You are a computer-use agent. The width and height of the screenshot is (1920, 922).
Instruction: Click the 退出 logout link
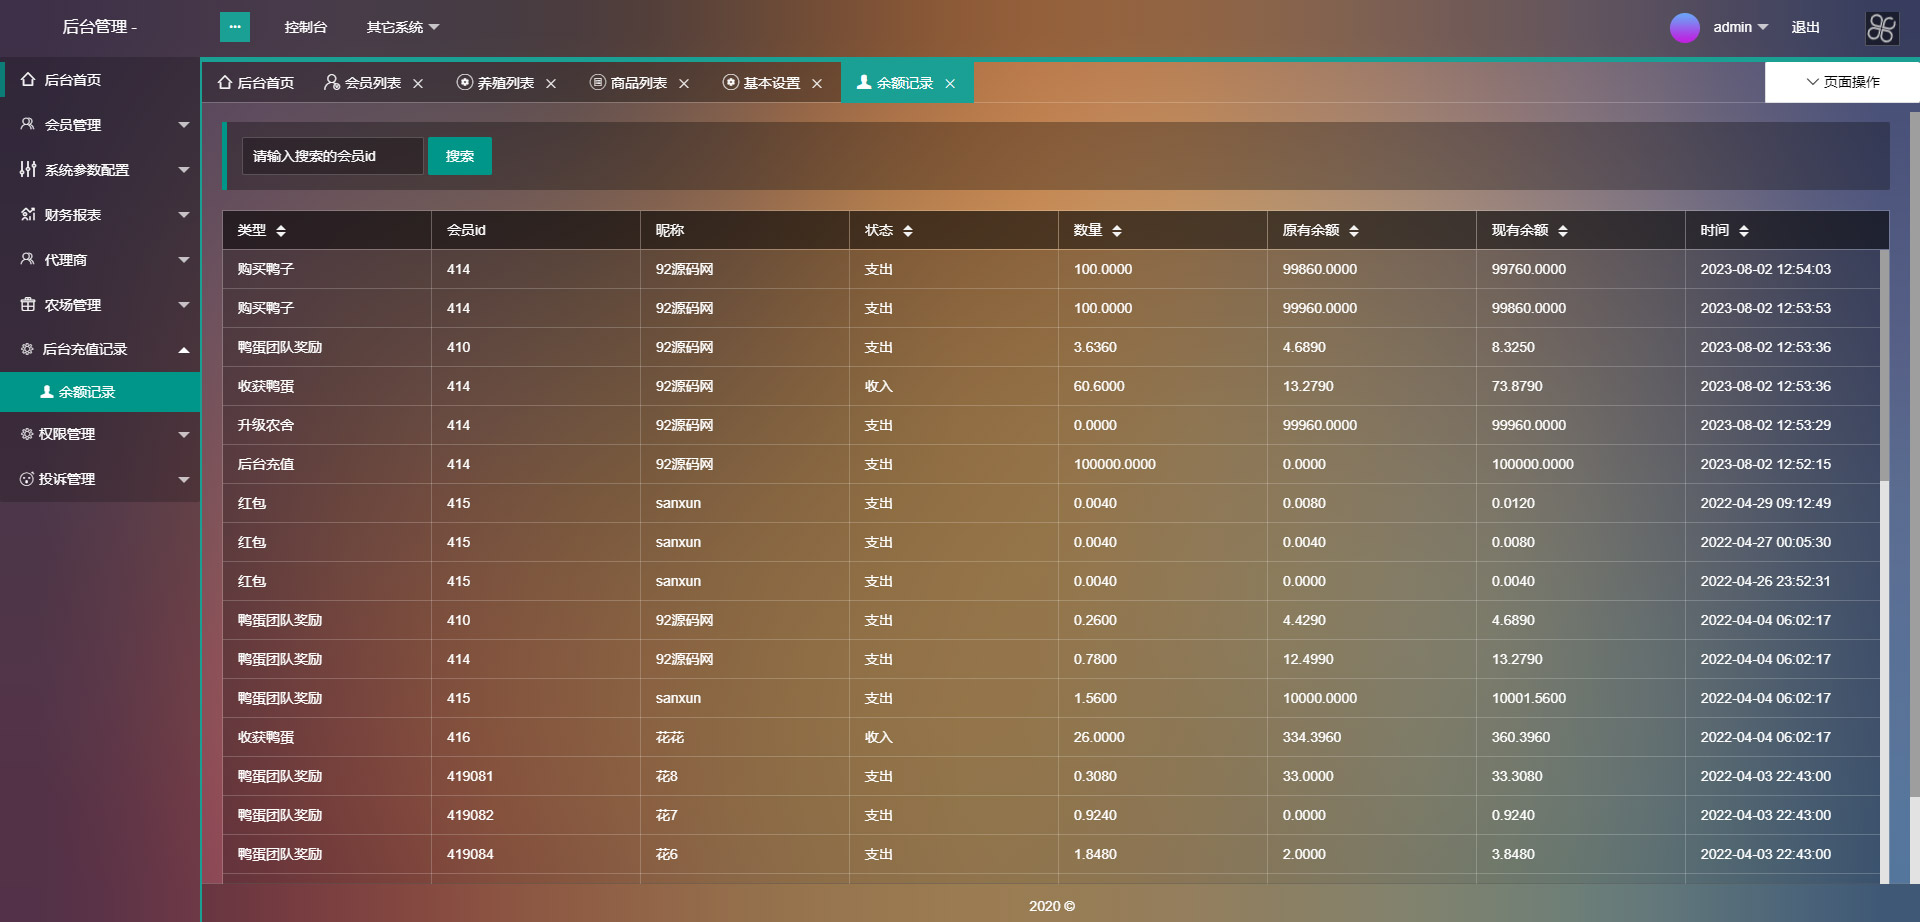click(1805, 27)
